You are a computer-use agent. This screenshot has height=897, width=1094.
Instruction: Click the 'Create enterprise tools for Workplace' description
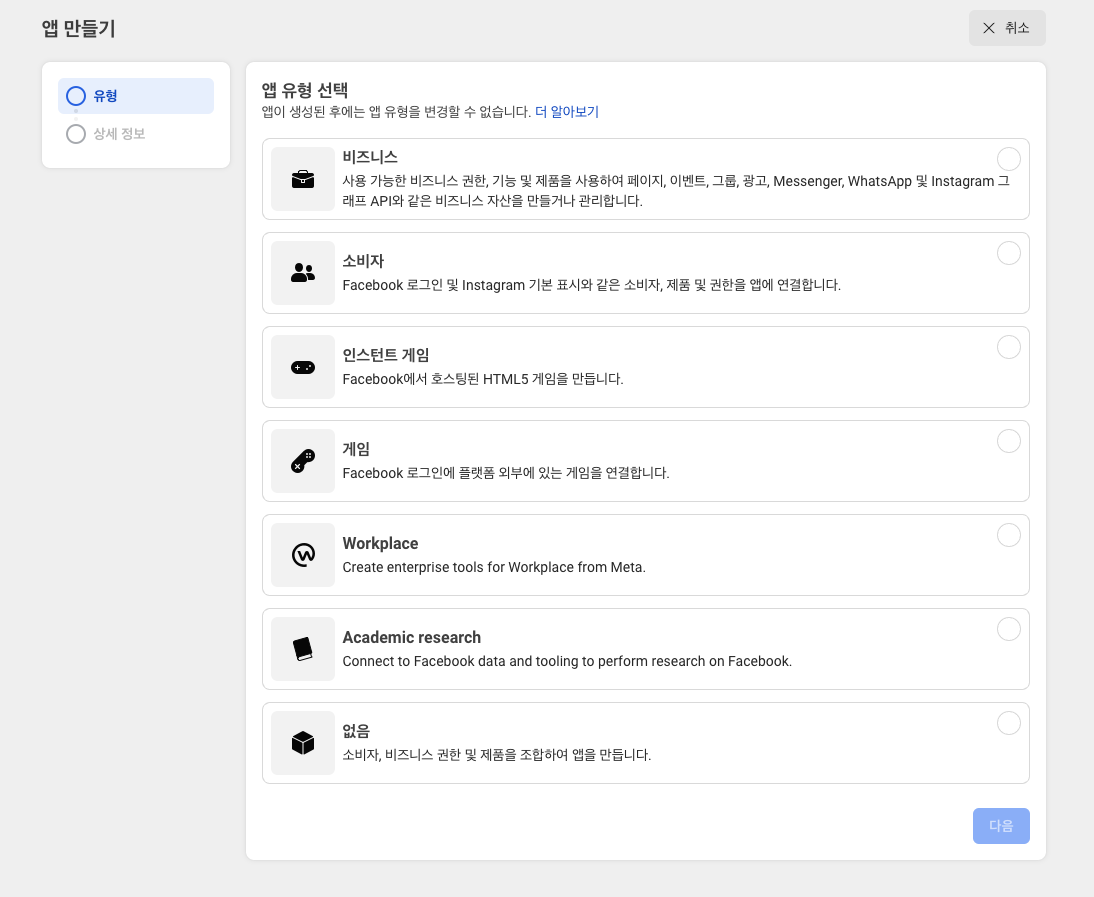click(x=494, y=567)
